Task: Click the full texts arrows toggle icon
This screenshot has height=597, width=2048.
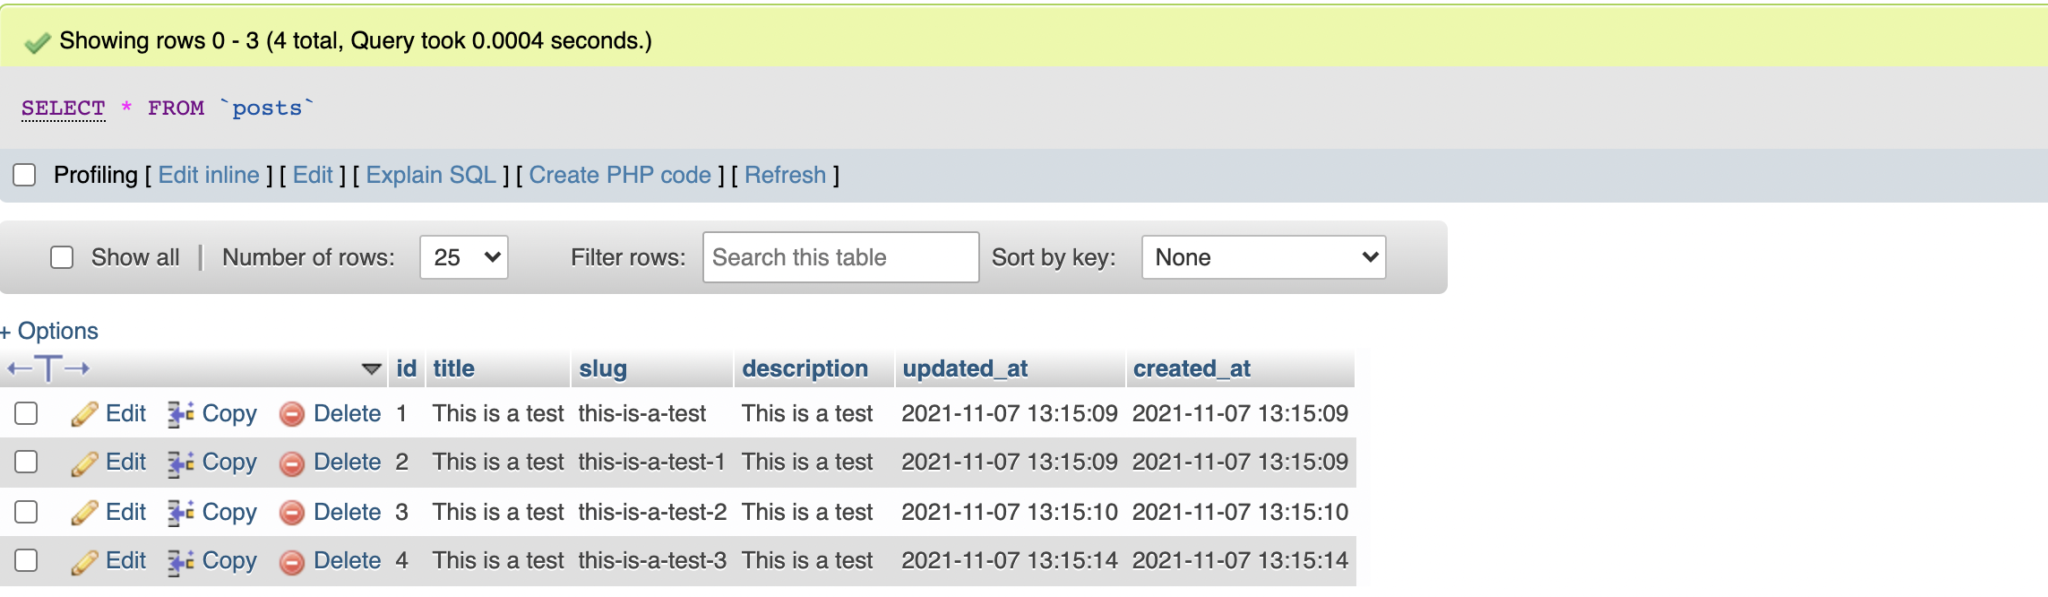Action: [x=48, y=369]
